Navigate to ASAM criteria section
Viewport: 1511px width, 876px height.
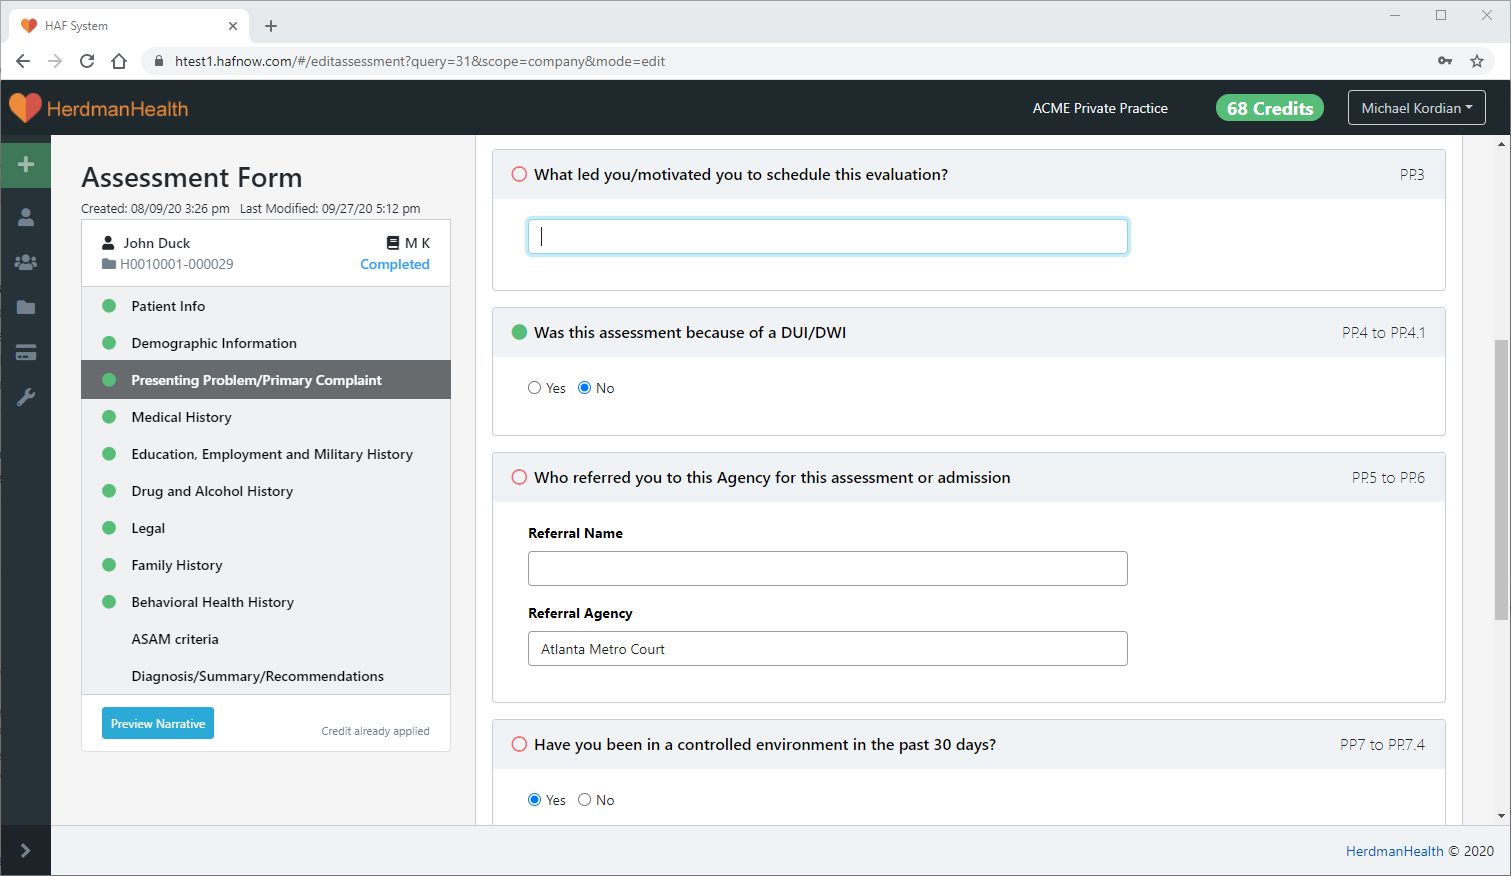[175, 639]
